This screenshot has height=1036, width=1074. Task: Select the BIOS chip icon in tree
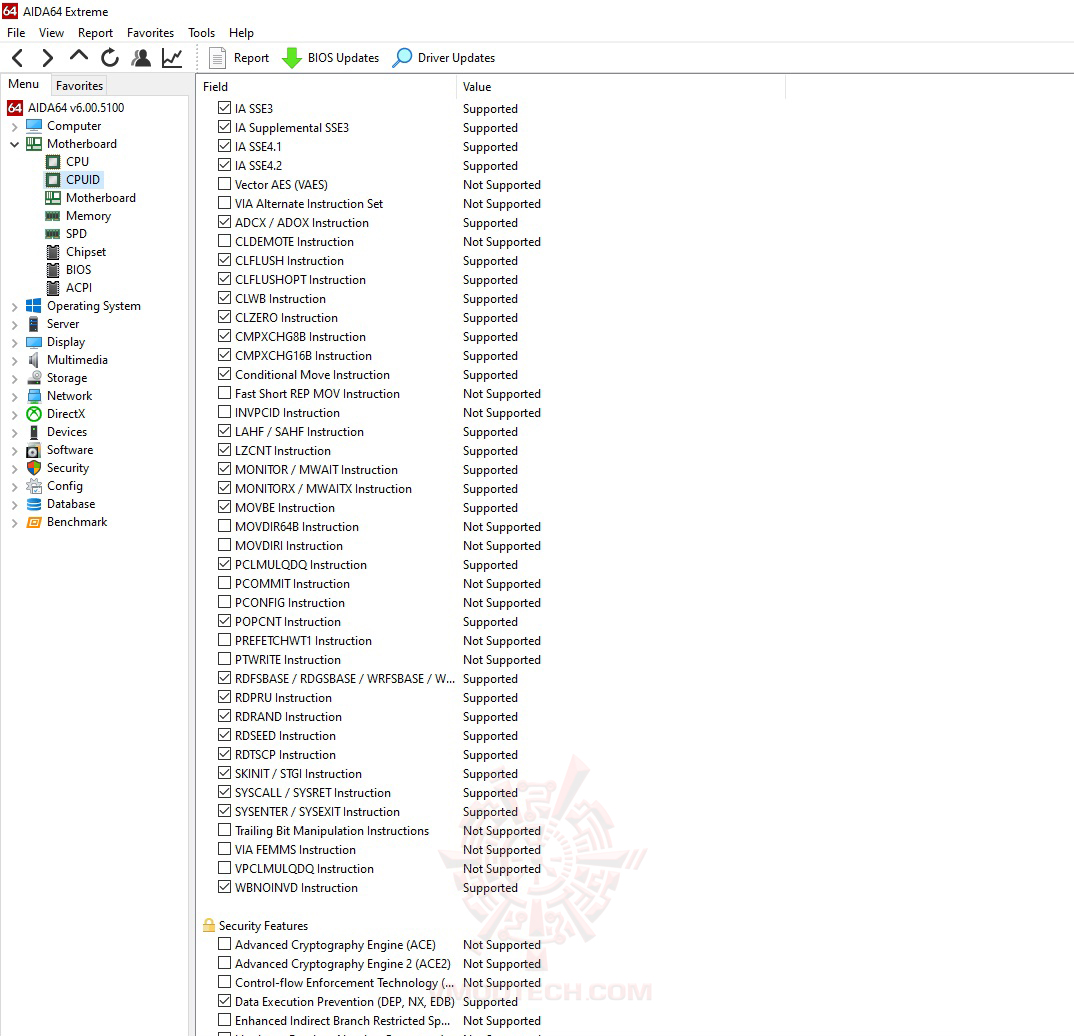53,270
